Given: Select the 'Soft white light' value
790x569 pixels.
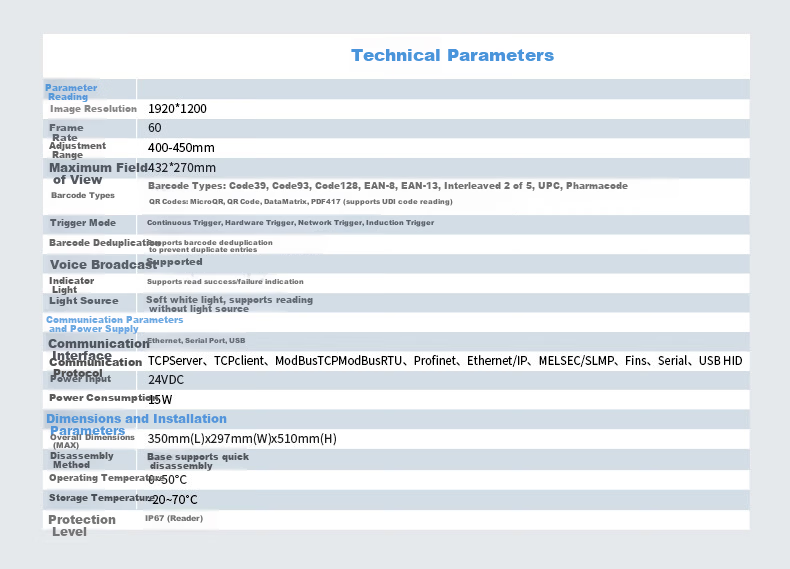Looking at the screenshot, I should (x=230, y=304).
